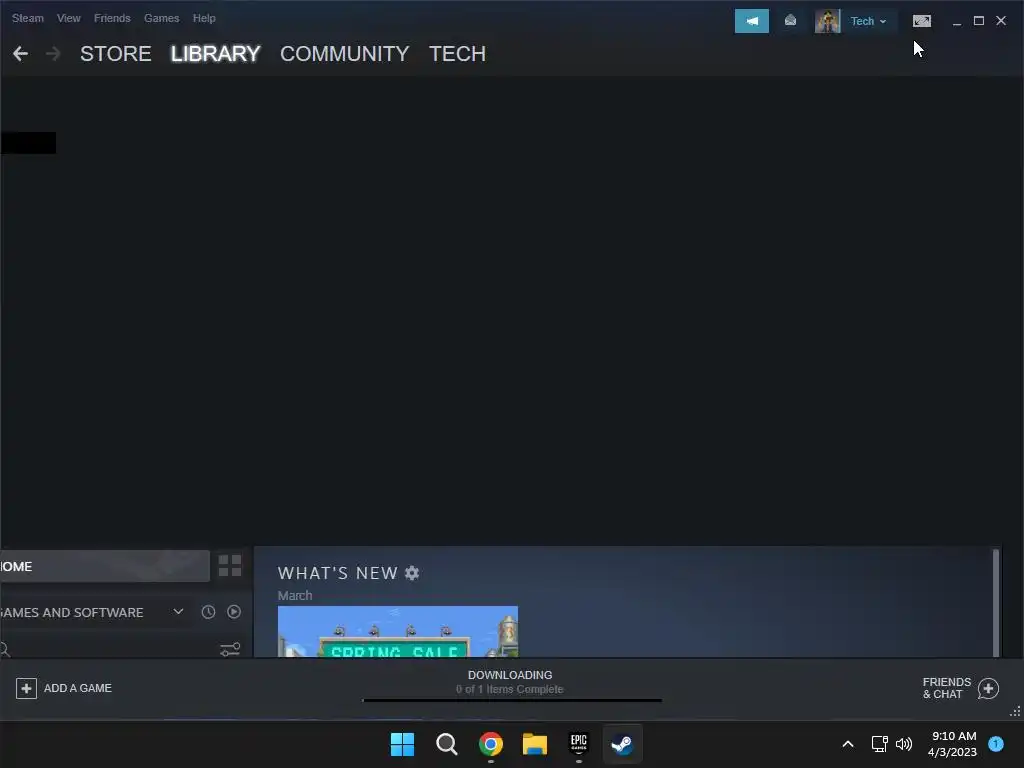Screen dimensions: 1024x768
Task: Click the profile avatar picture
Action: click(x=827, y=21)
